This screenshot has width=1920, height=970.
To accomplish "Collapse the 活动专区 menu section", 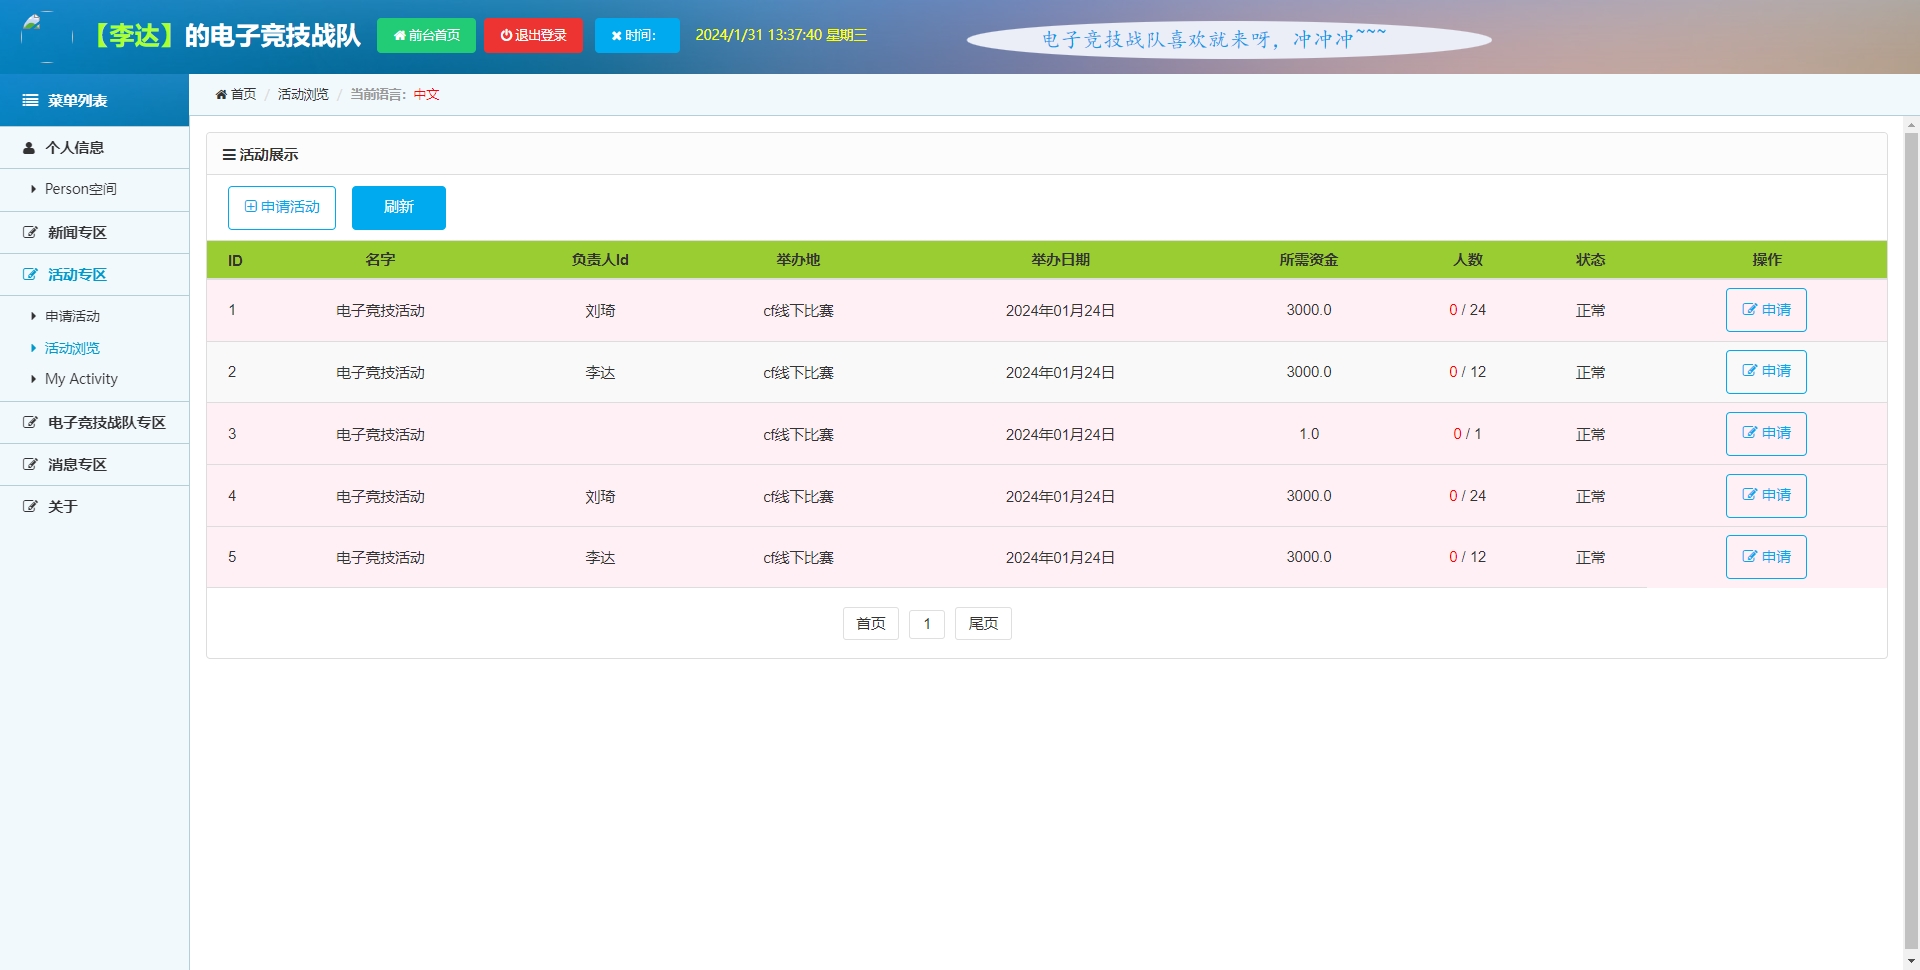I will (x=94, y=274).
